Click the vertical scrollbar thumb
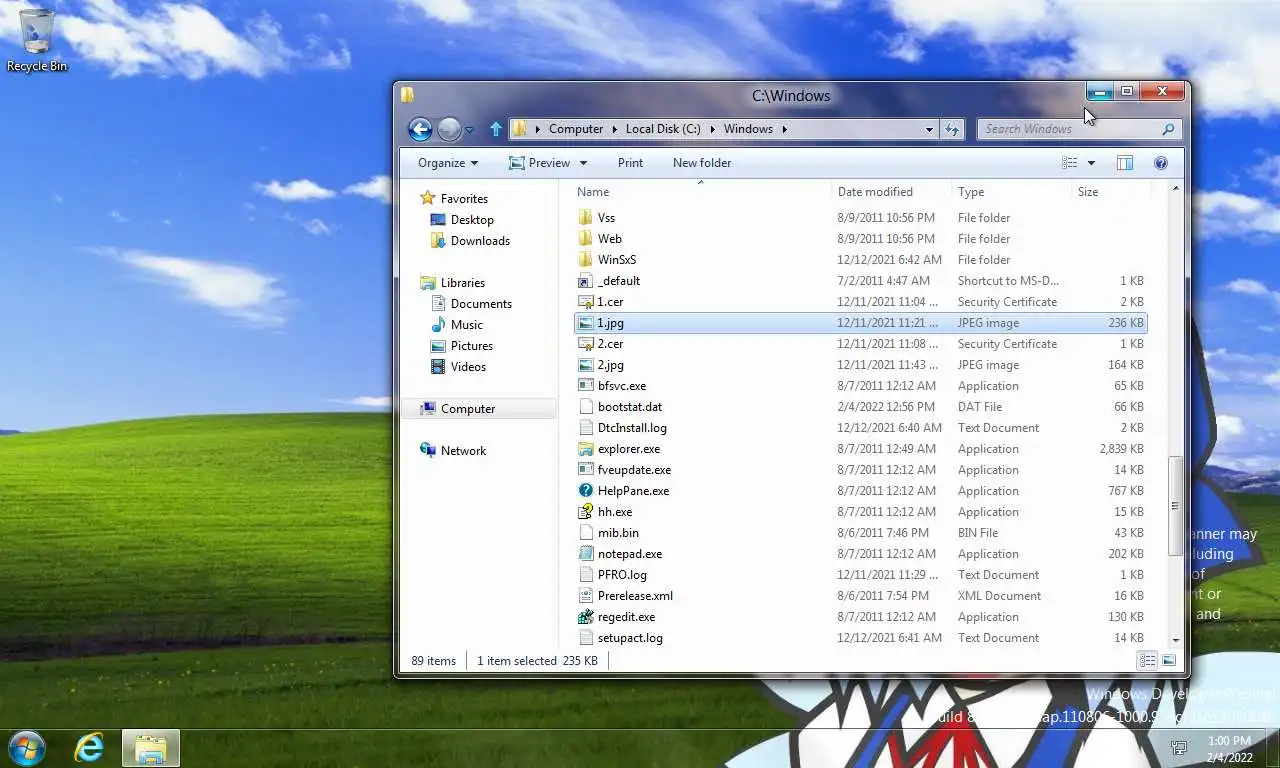The image size is (1280, 768). pos(1175,505)
